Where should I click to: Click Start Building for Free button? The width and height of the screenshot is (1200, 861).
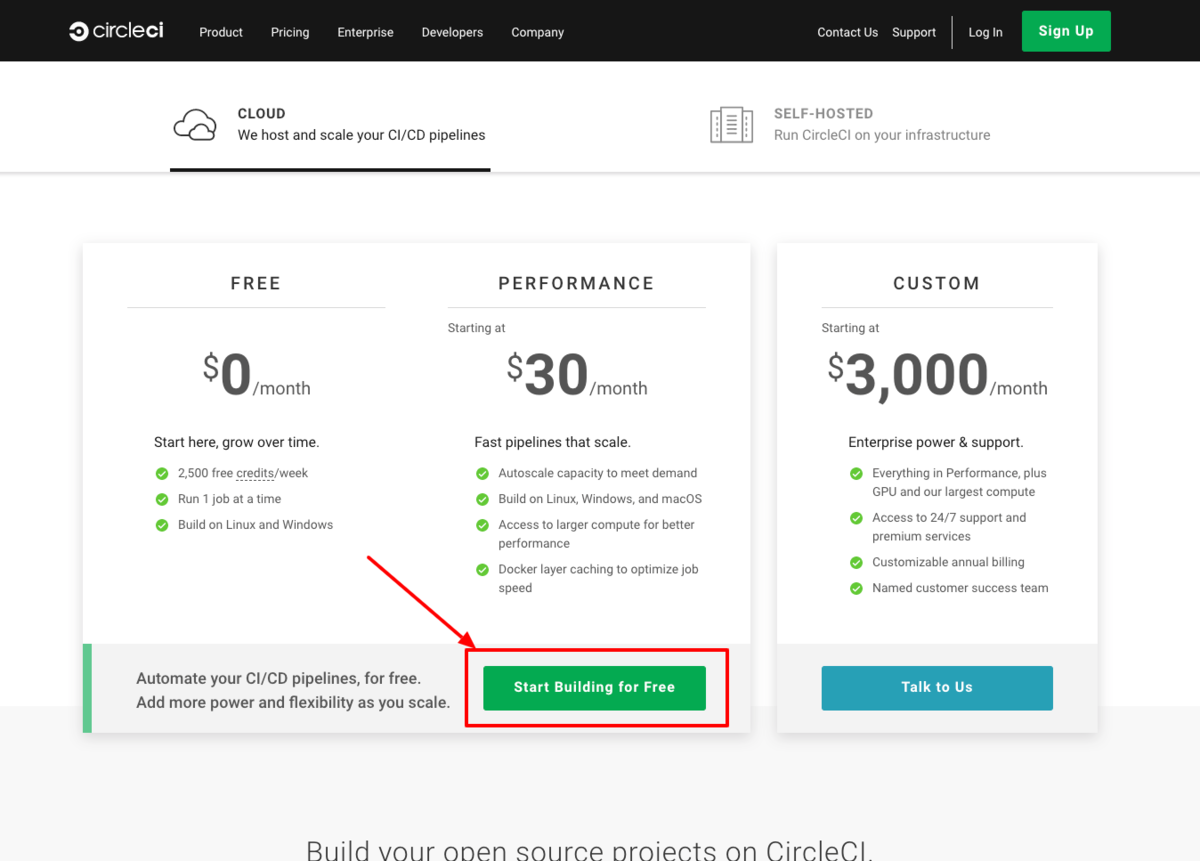[x=594, y=688]
